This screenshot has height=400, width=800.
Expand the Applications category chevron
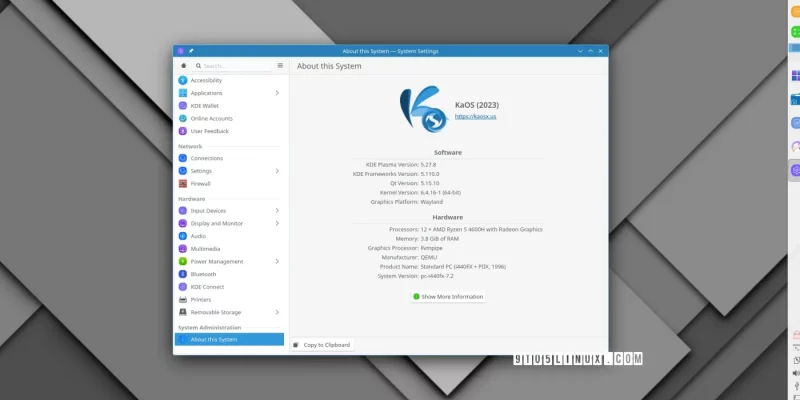[x=277, y=93]
